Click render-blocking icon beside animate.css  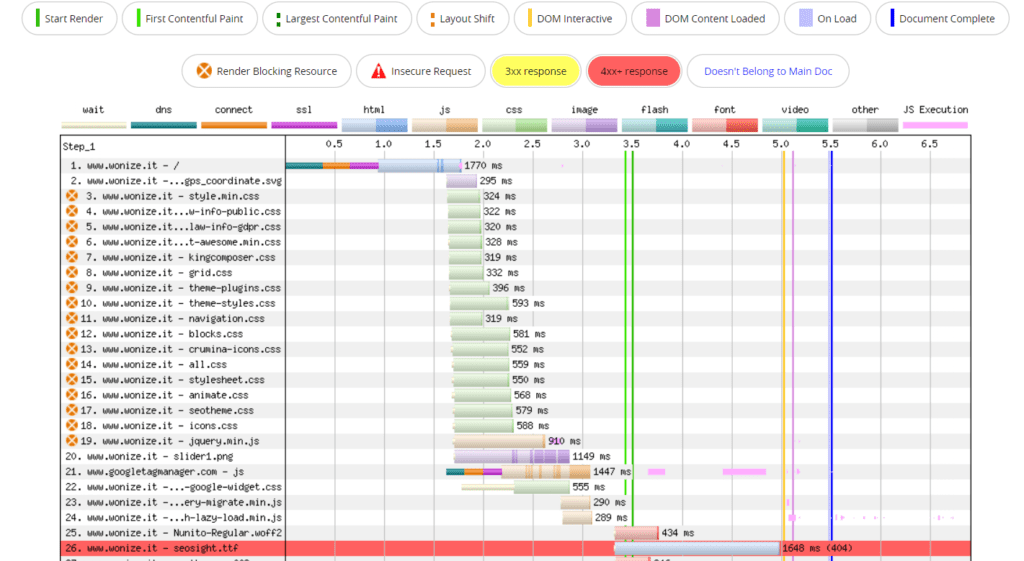(72, 394)
